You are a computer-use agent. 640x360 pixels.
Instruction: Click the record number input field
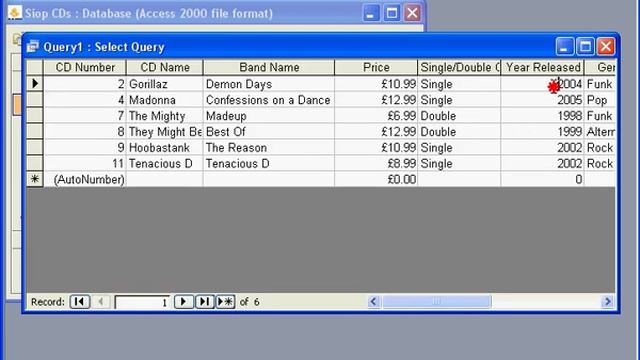pyautogui.click(x=142, y=302)
